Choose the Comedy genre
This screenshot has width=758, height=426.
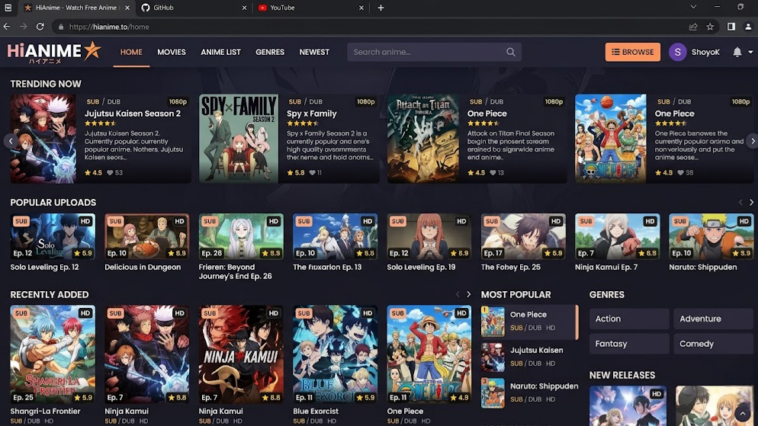(713, 344)
